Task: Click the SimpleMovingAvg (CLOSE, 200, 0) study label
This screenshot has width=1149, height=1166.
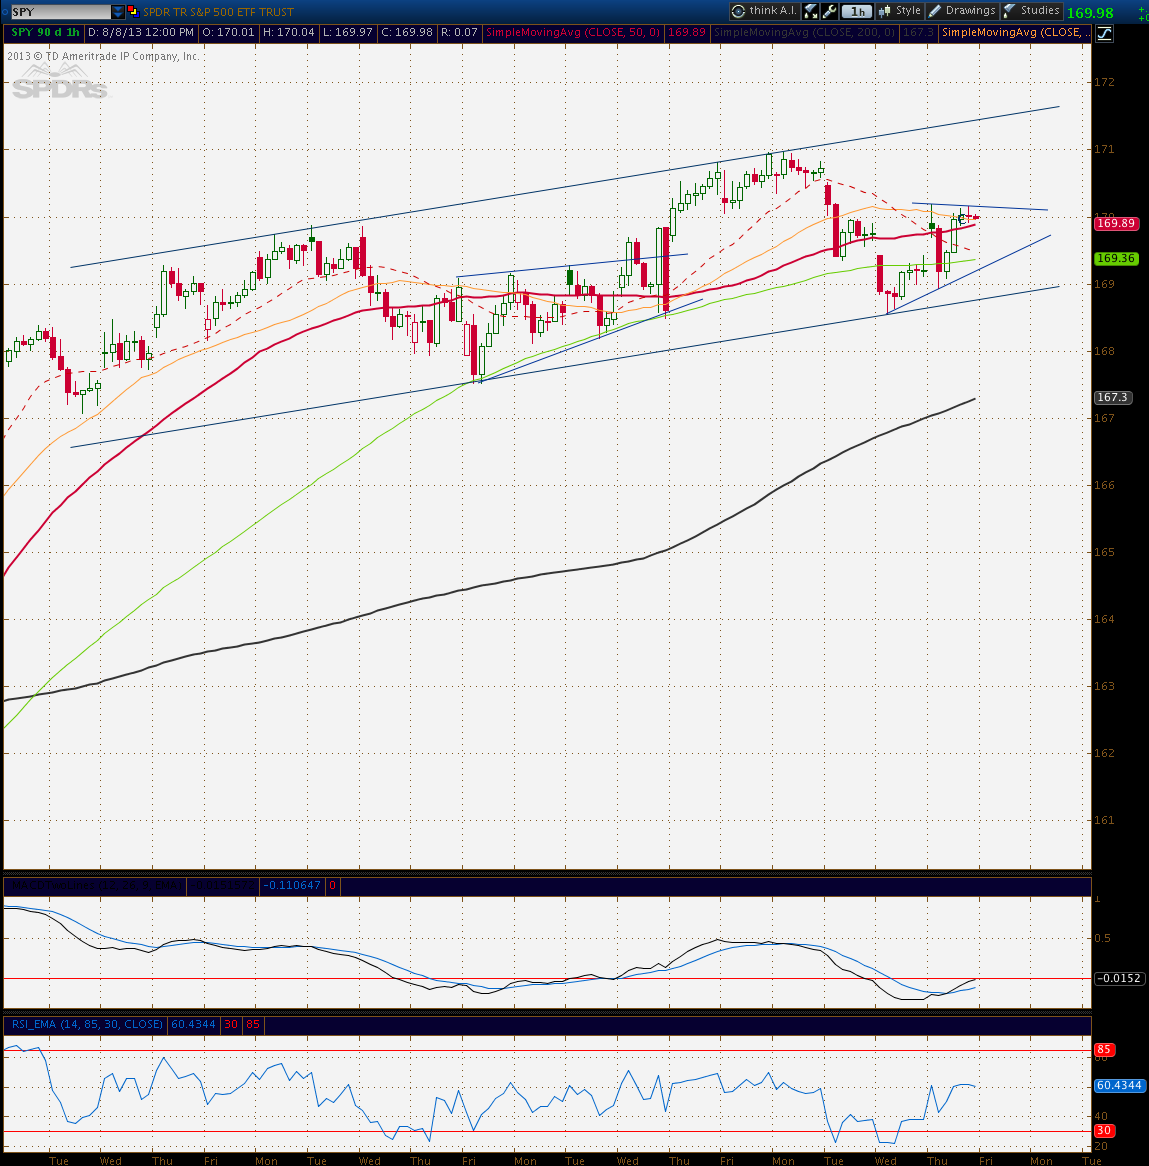Action: (804, 33)
